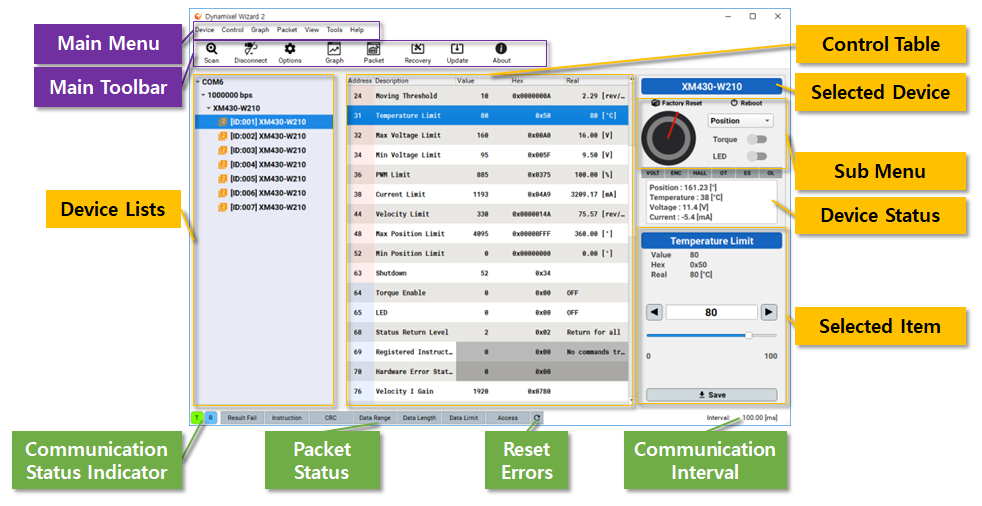Click the firmware Update toolbar icon

(457, 49)
